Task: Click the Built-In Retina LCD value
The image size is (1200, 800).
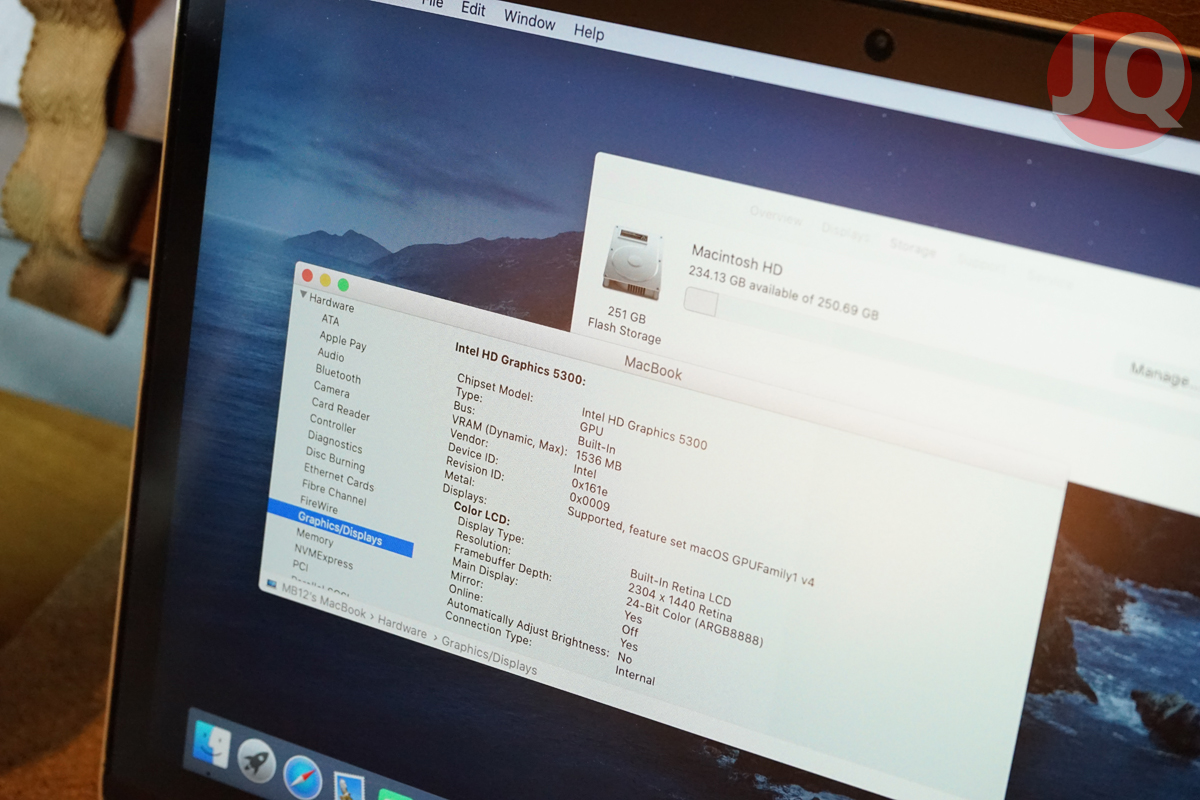Action: (x=680, y=590)
